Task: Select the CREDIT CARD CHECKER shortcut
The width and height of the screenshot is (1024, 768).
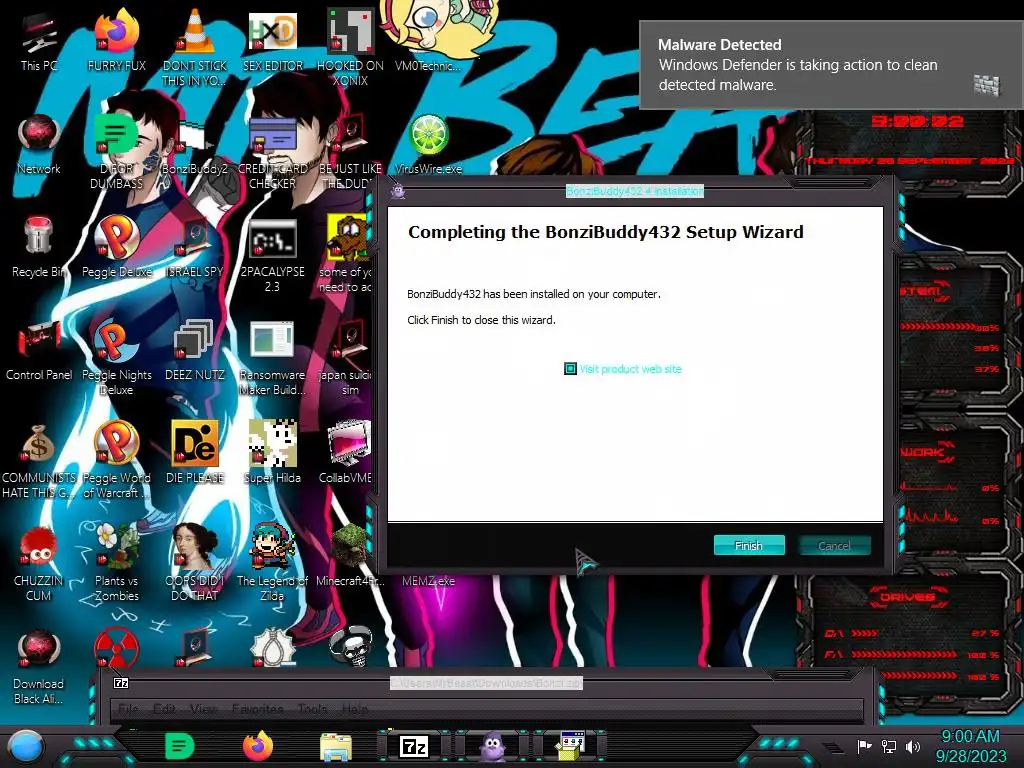Action: 273,152
